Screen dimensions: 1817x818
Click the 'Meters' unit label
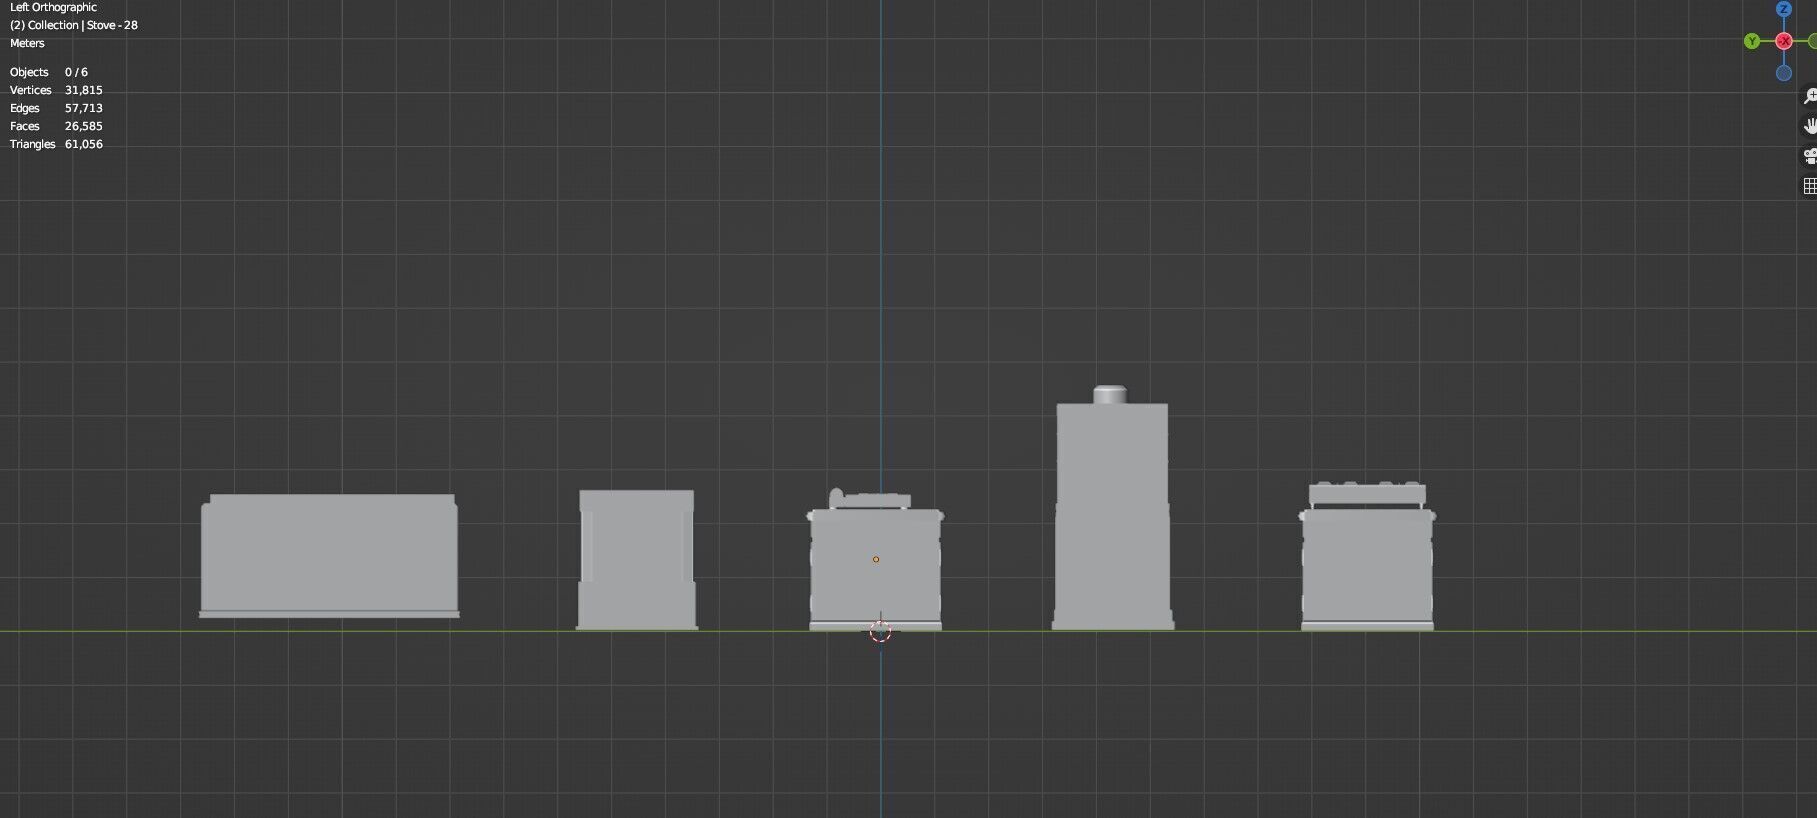[x=27, y=43]
